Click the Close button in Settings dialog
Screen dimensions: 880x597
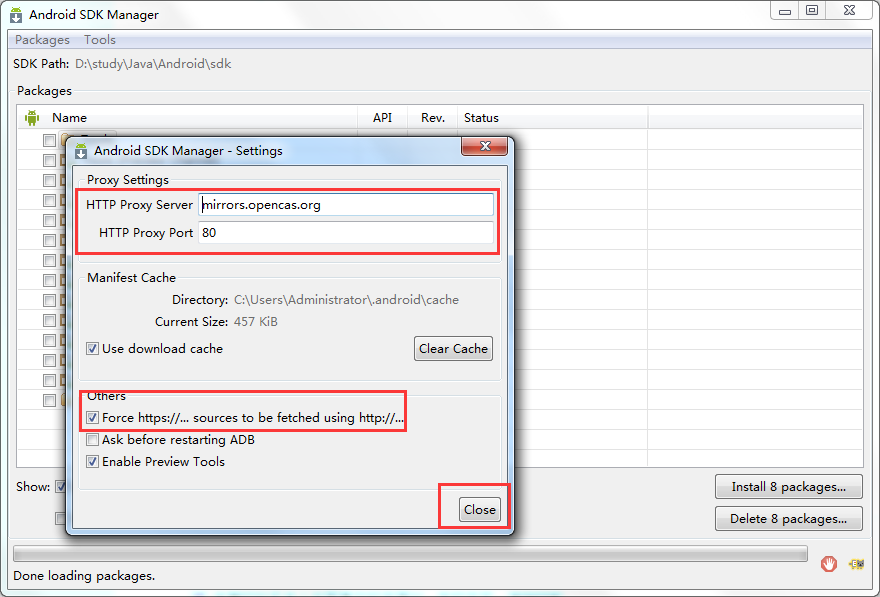coord(480,509)
